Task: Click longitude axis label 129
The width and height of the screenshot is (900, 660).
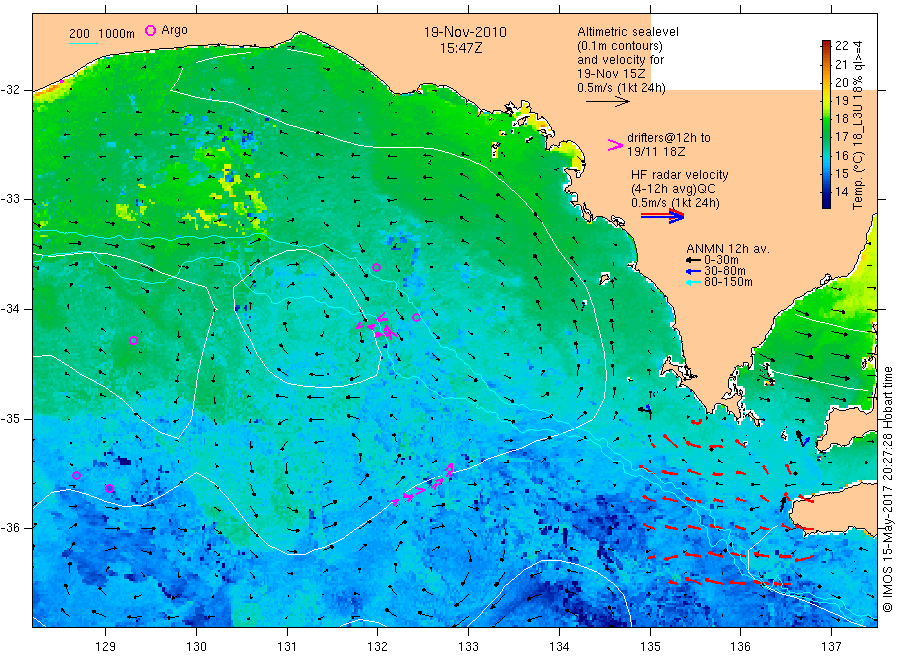Action: (106, 647)
